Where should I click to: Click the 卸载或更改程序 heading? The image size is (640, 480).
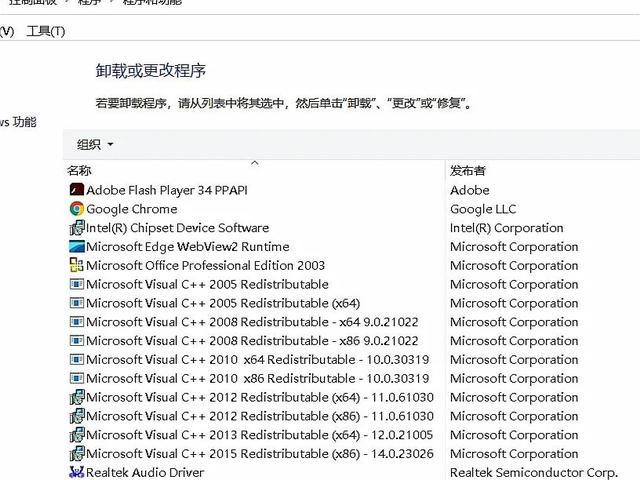coord(151,71)
